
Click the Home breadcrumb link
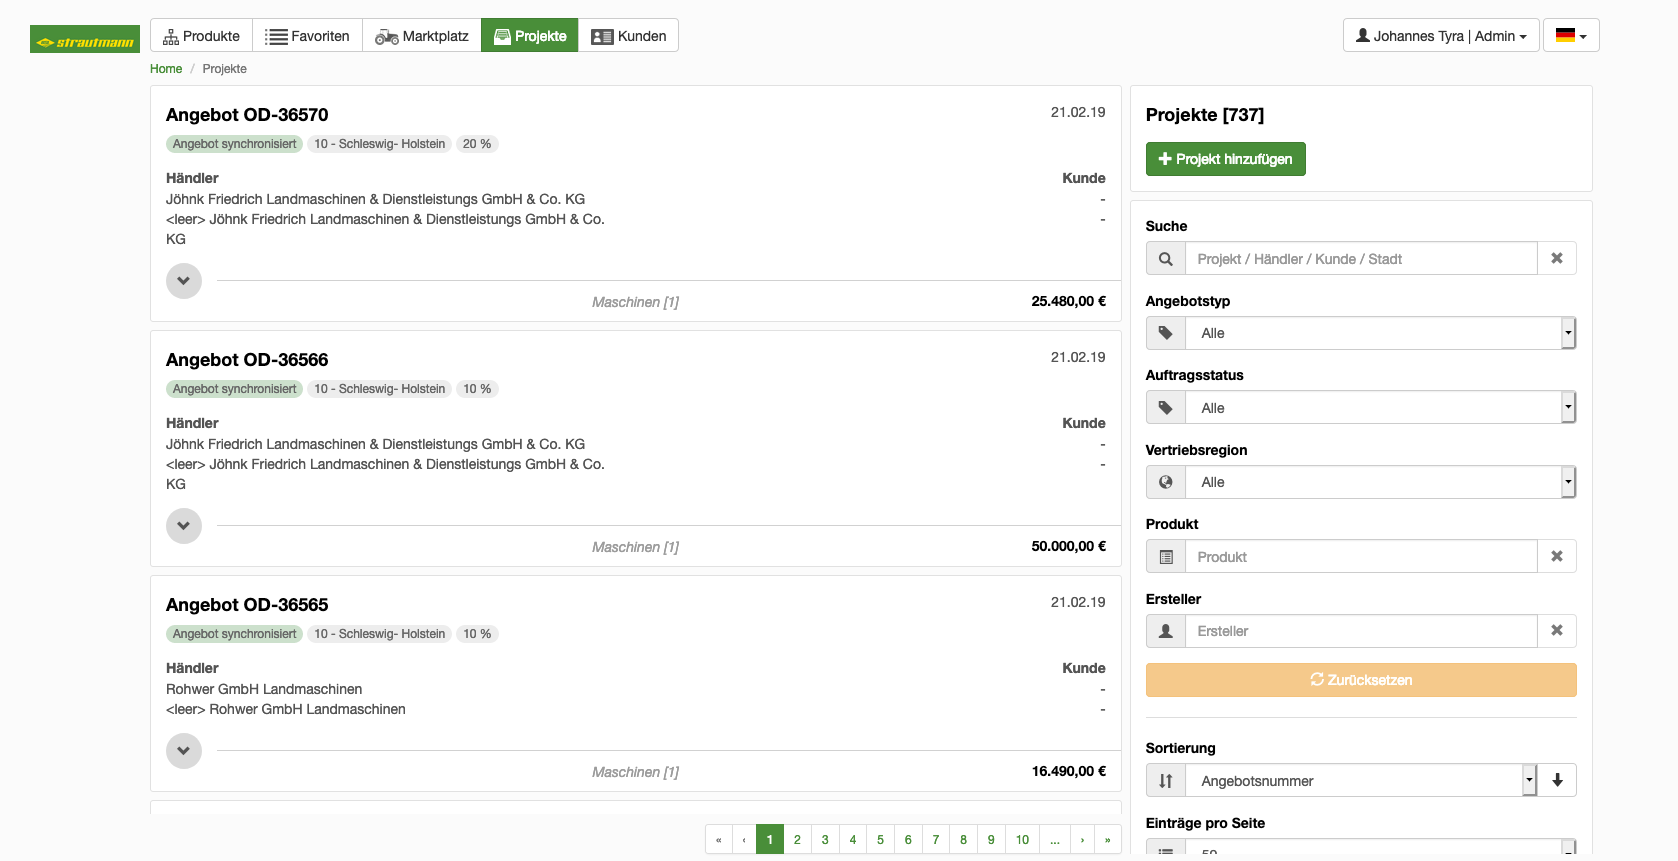[166, 69]
